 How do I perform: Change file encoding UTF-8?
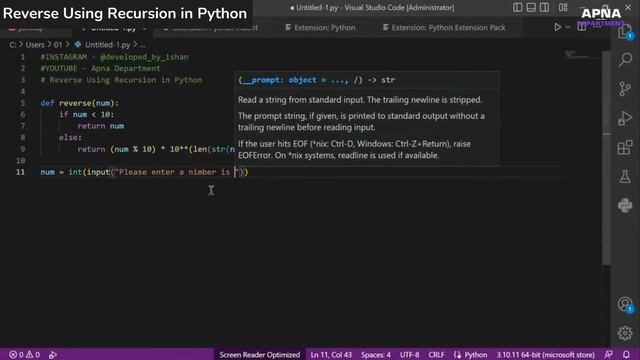pos(409,354)
